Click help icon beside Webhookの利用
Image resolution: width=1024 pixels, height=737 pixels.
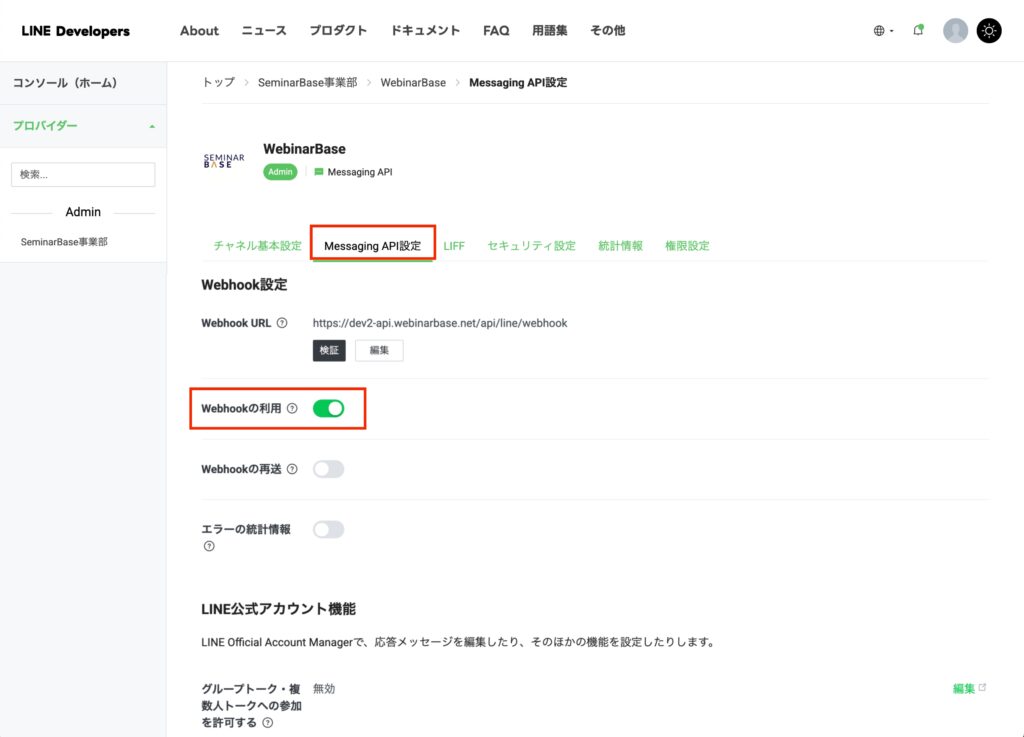pos(292,408)
